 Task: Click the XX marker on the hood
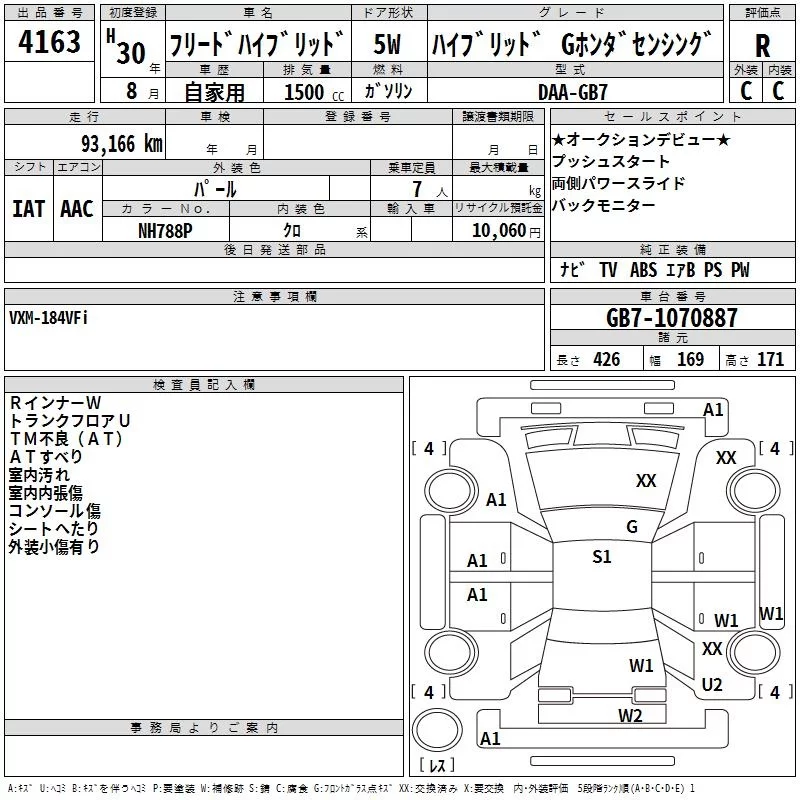click(x=646, y=481)
